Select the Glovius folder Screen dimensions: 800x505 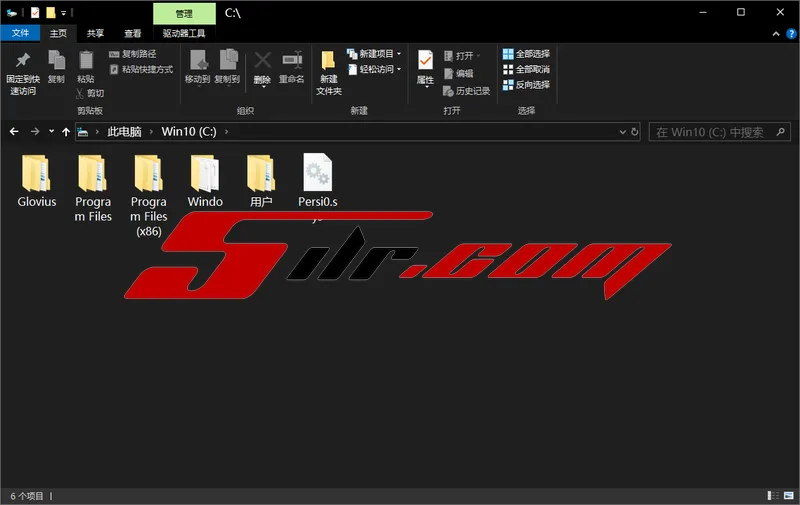(37, 181)
